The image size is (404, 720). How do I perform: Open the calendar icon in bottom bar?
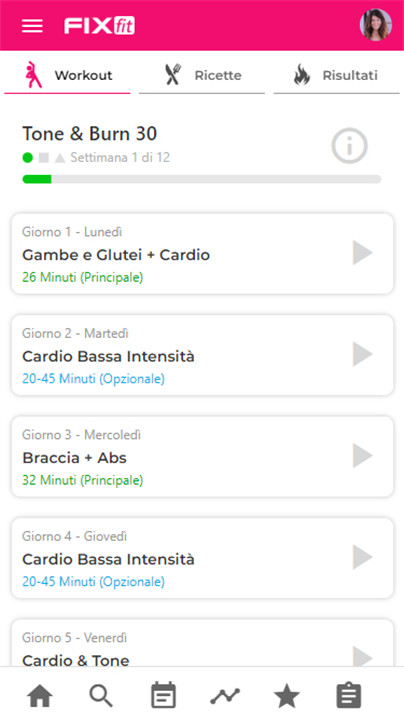coord(163,696)
